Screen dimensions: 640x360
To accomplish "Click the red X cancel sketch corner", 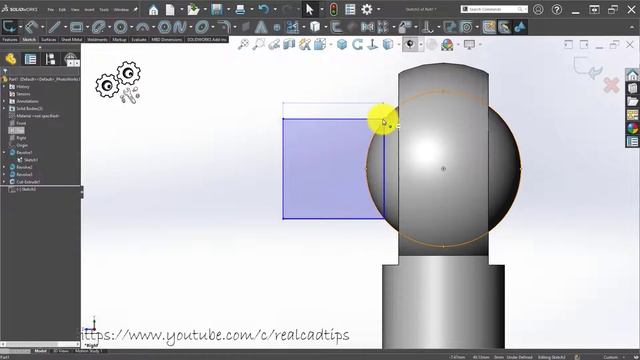I will 611,86.
